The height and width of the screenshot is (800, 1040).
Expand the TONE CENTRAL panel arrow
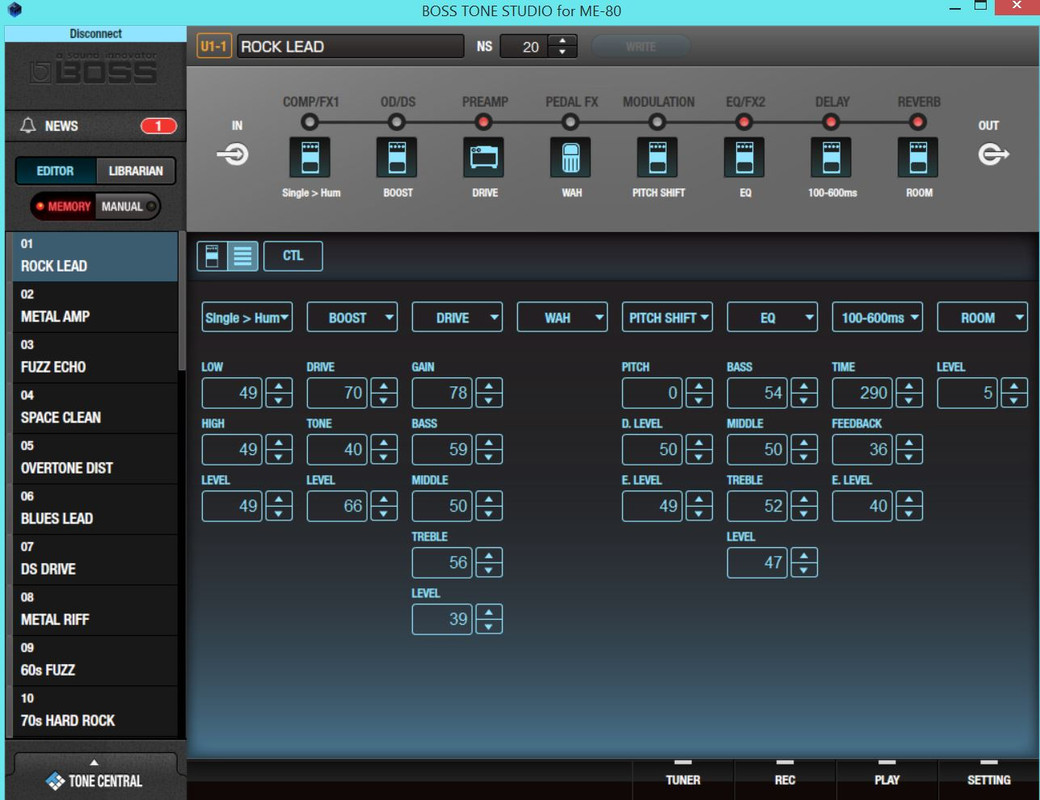point(94,762)
